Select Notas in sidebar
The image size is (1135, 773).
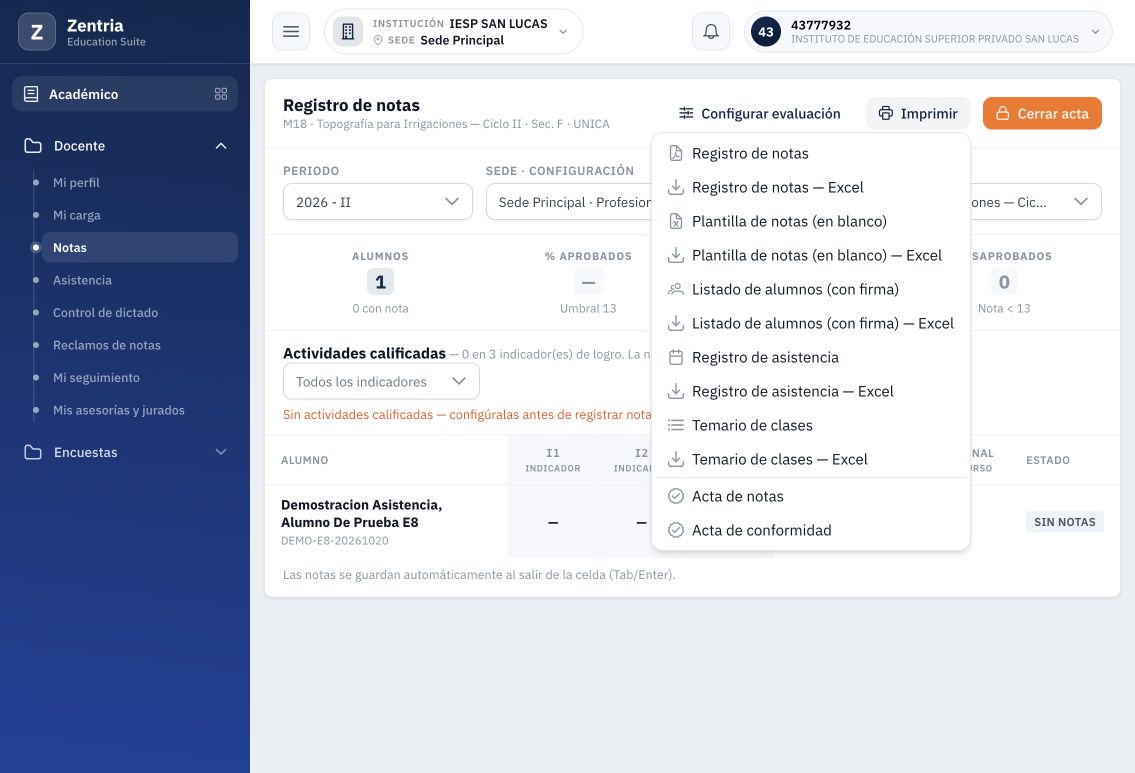coord(140,248)
